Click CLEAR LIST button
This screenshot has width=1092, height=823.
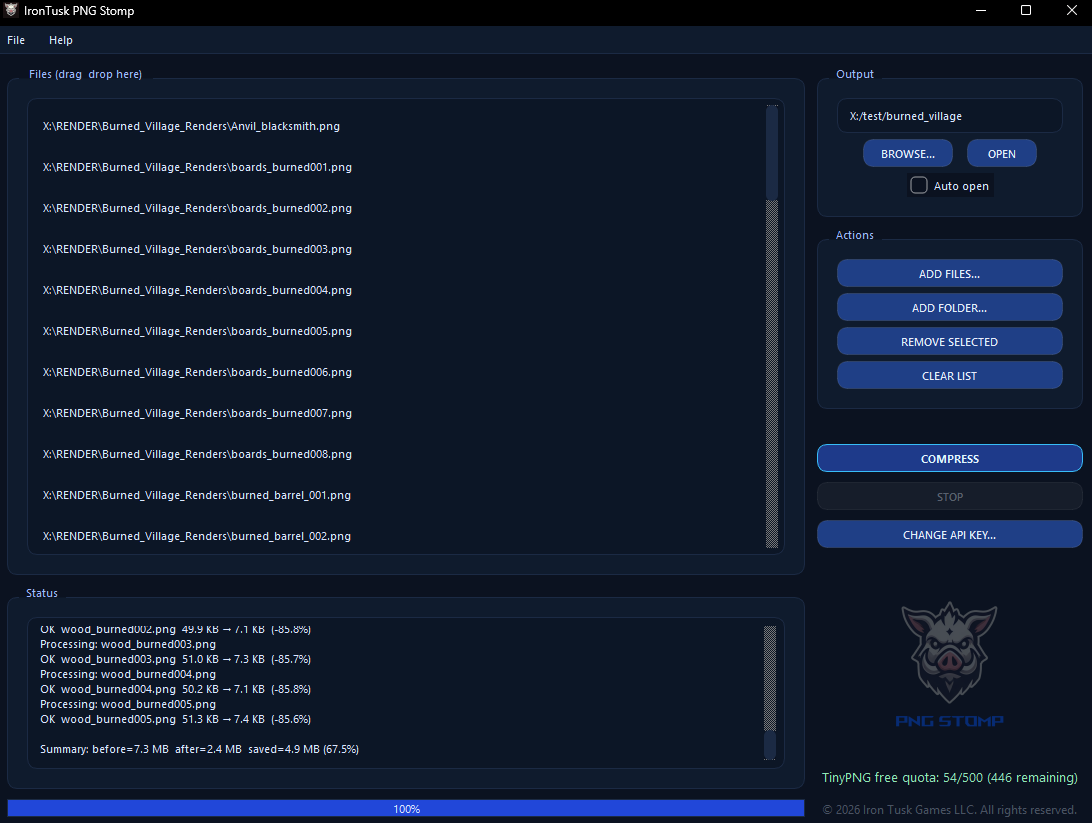click(949, 376)
